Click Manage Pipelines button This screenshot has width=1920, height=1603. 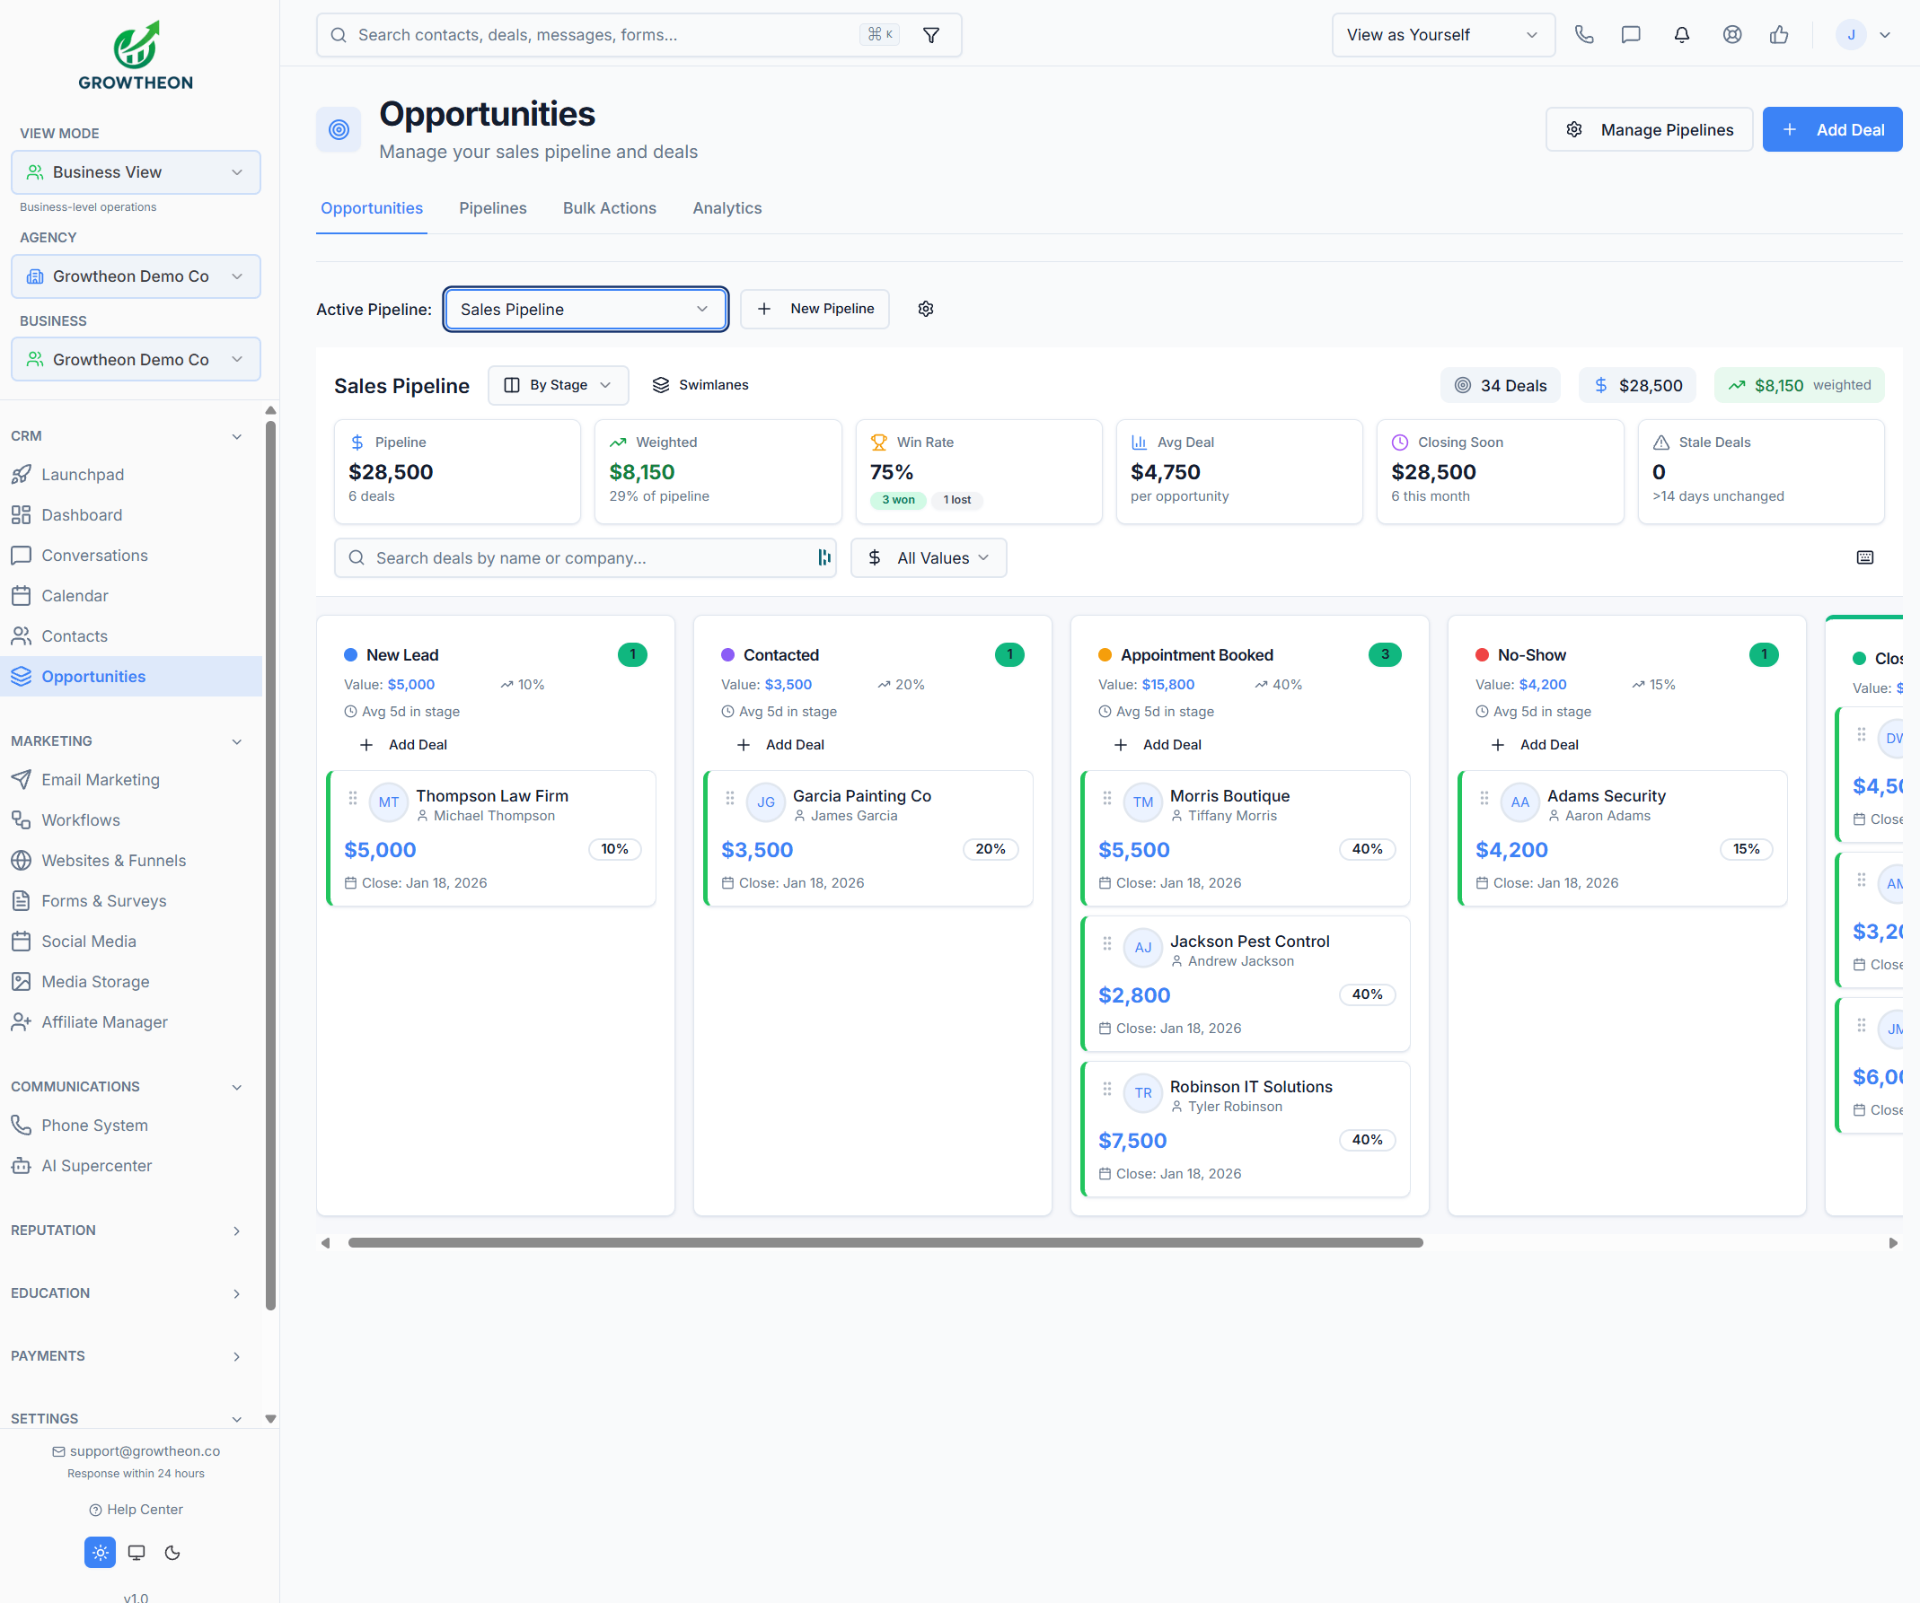click(x=1649, y=130)
